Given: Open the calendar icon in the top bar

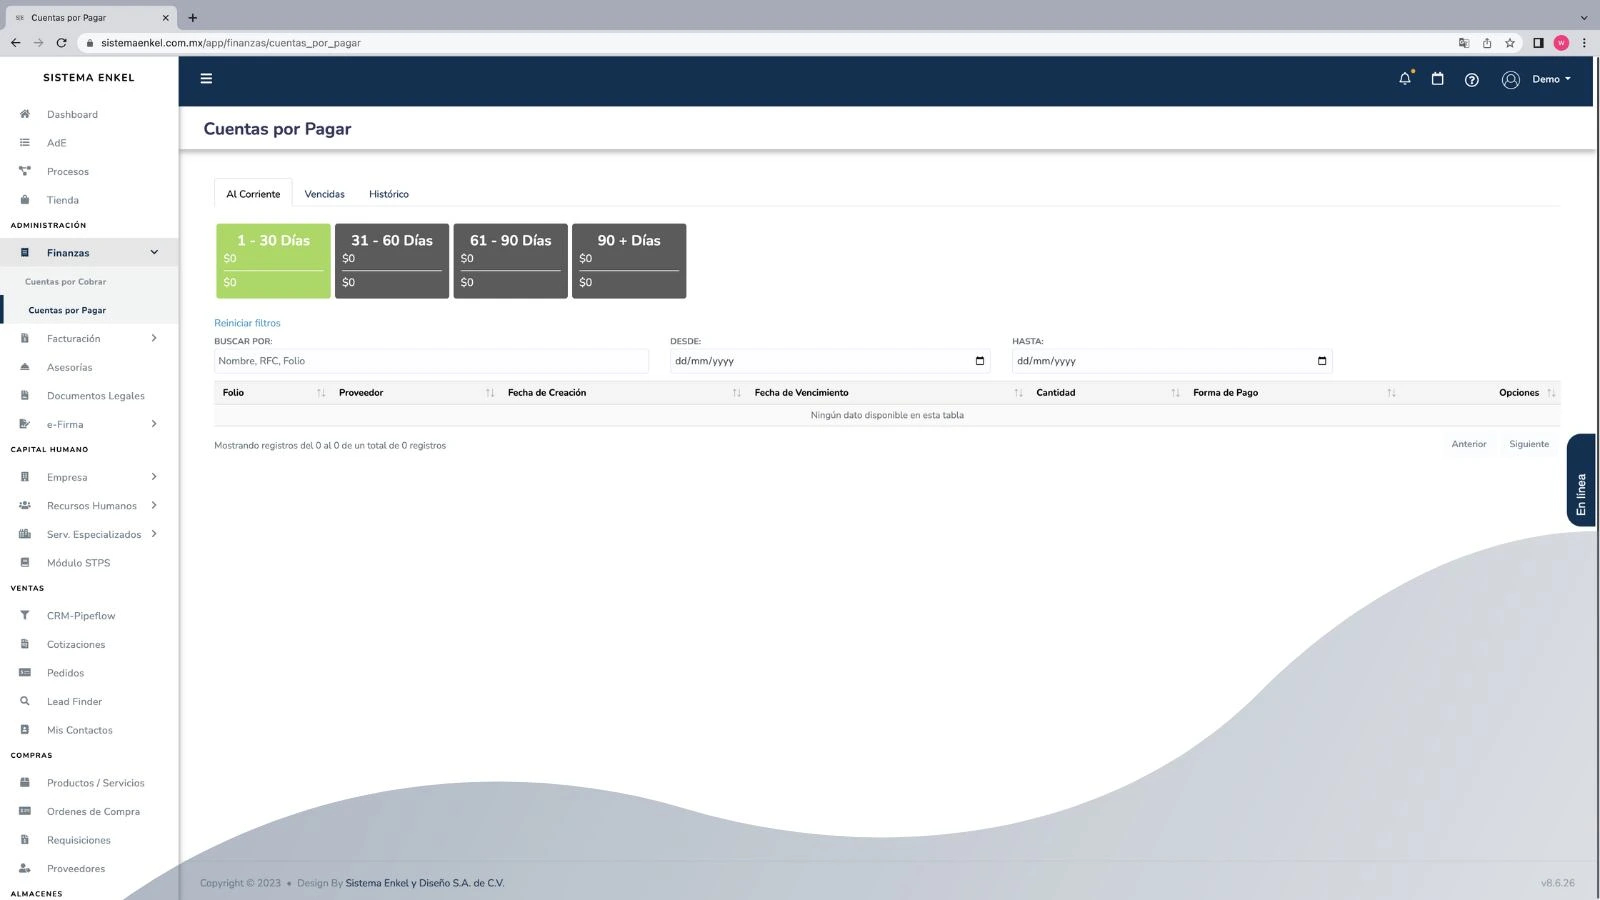Looking at the screenshot, I should pos(1438,79).
